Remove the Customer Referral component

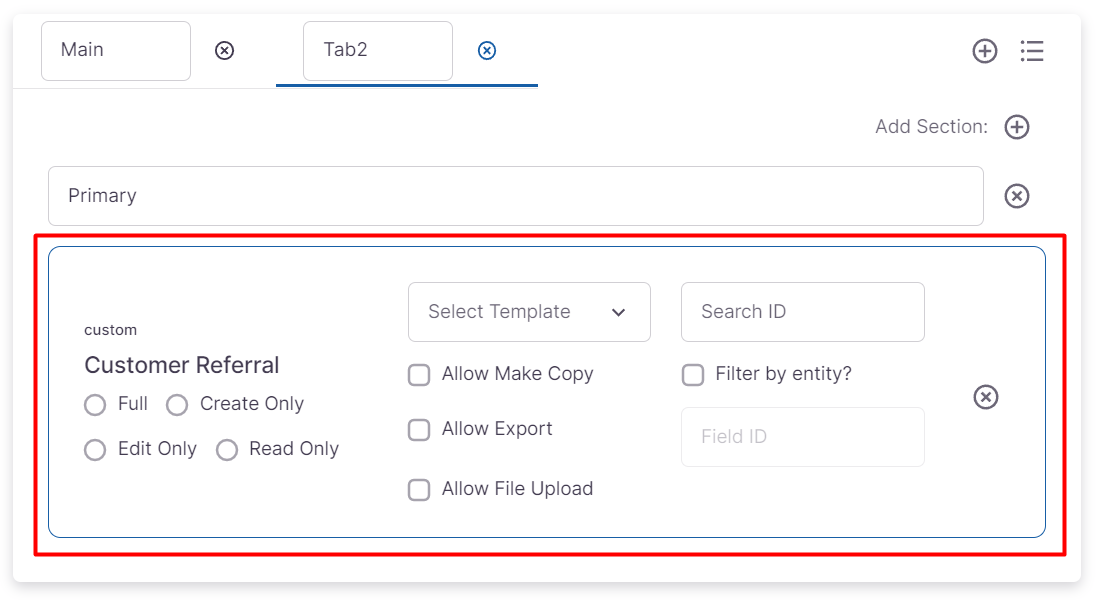click(986, 398)
